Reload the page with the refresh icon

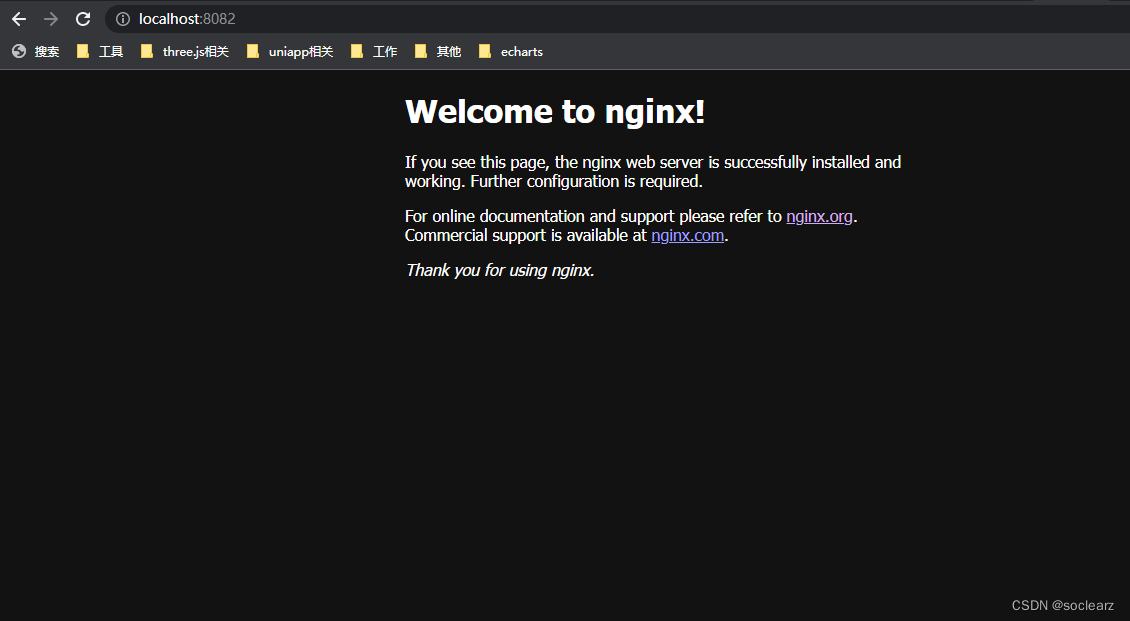(83, 19)
